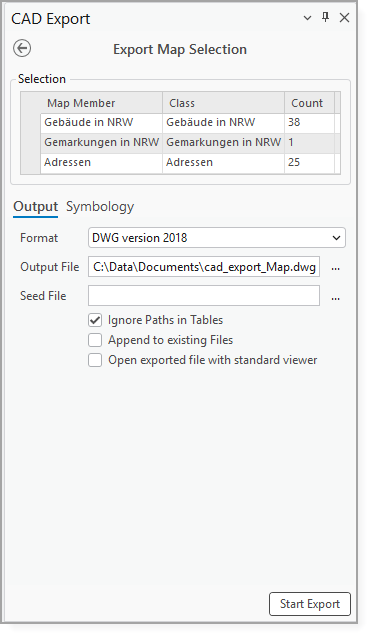This screenshot has height=639, width=373.
Task: Click Count value 1 for Gemarkungen
Action: pos(309,143)
